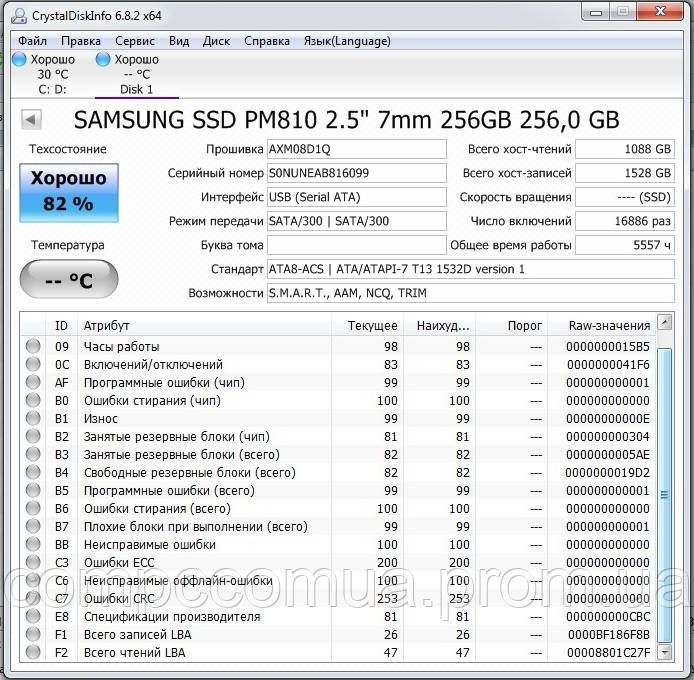Open the Файл menu
Image resolution: width=694 pixels, height=680 pixels.
[x=32, y=41]
